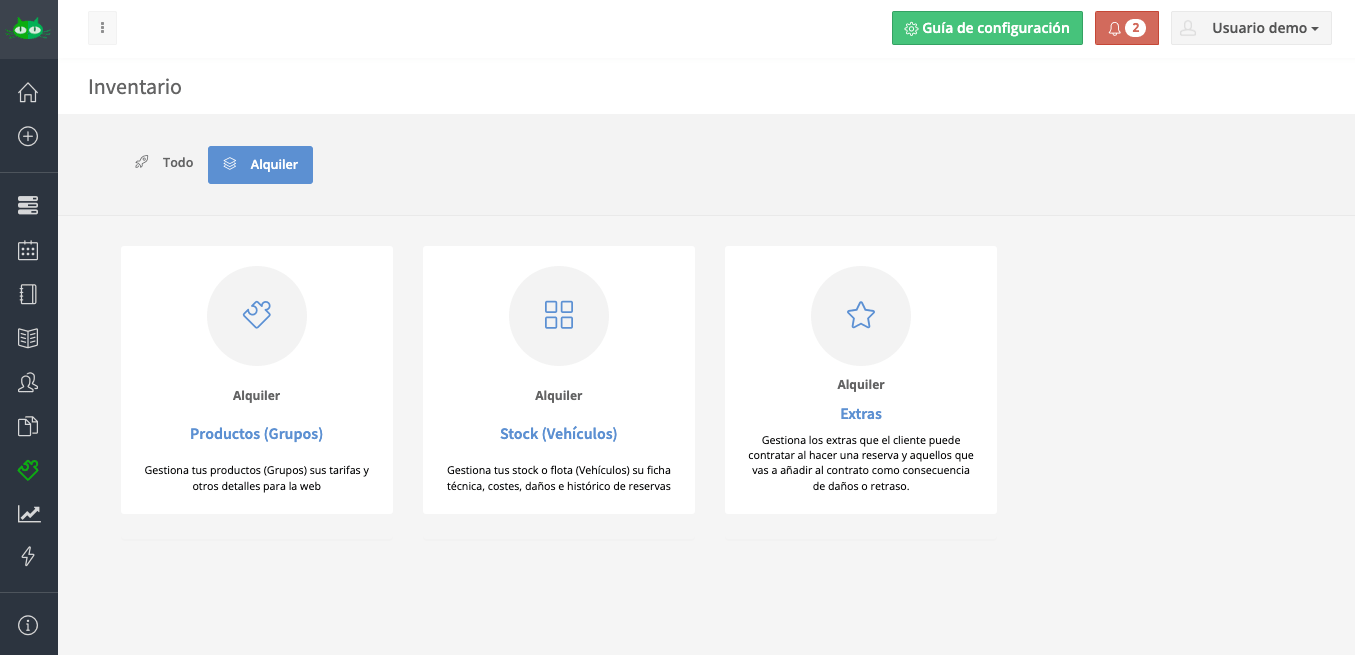Viewport: 1355px width, 655px height.
Task: Select the Alquiler filter tab
Action: [x=260, y=165]
